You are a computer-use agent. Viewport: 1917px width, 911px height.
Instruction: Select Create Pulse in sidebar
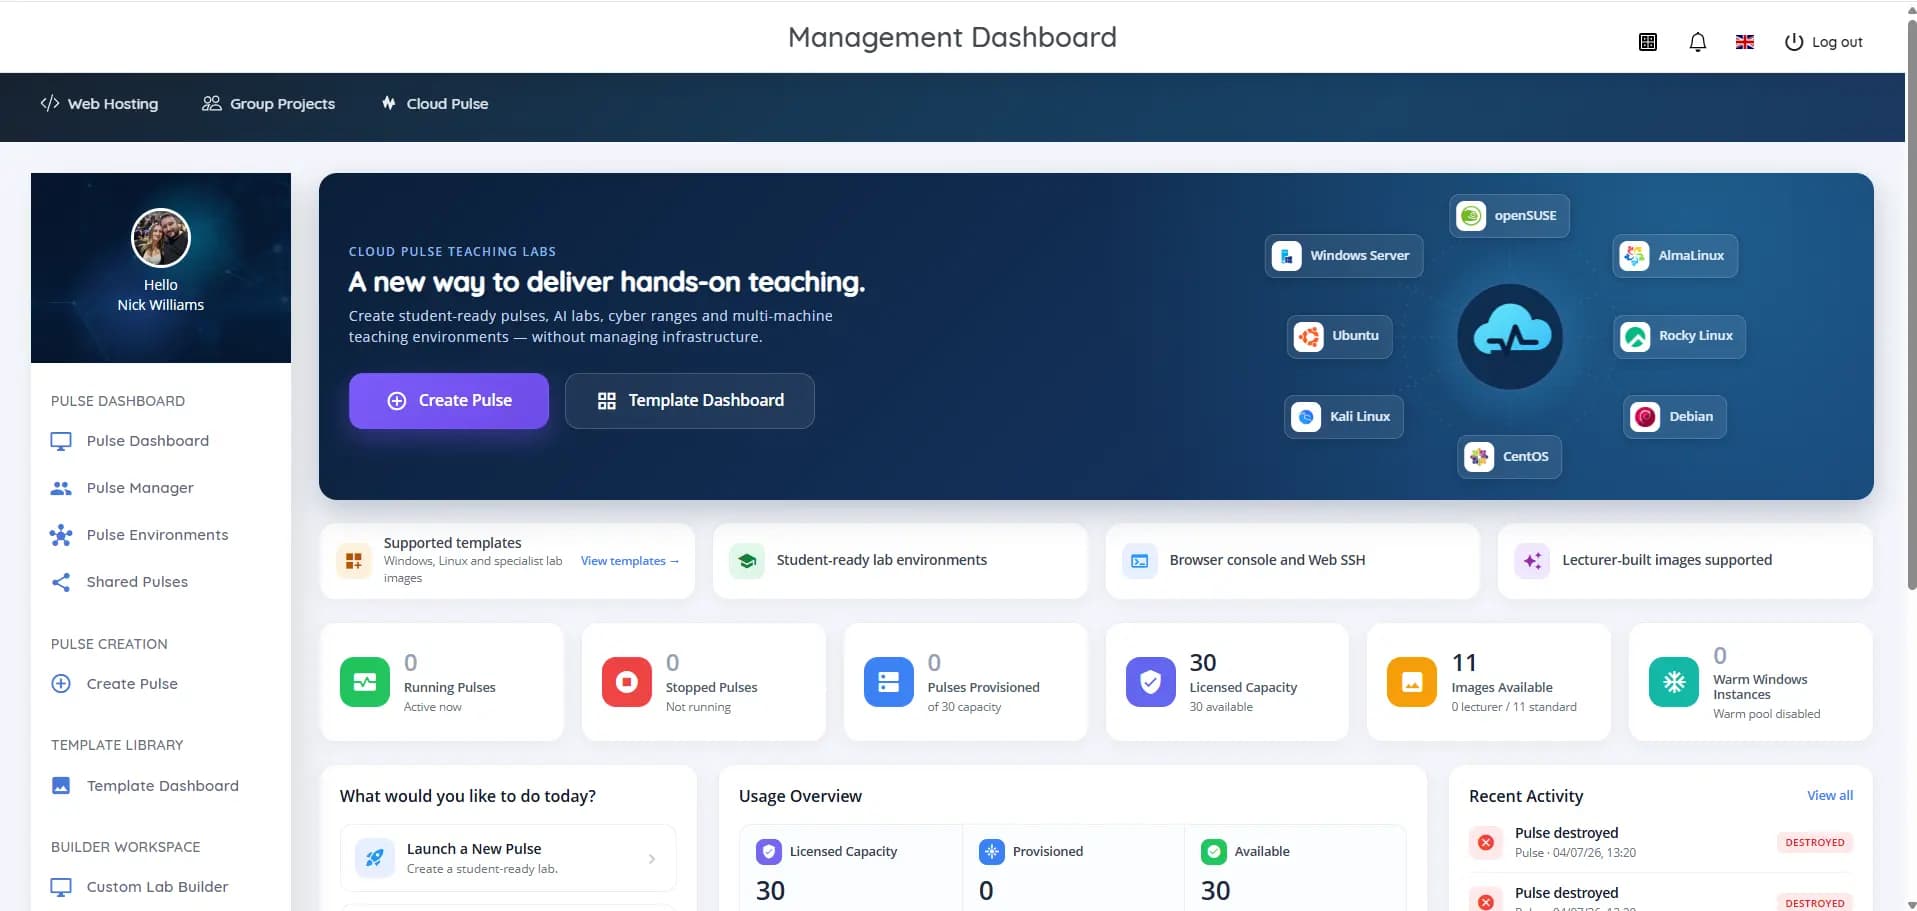coord(114,684)
